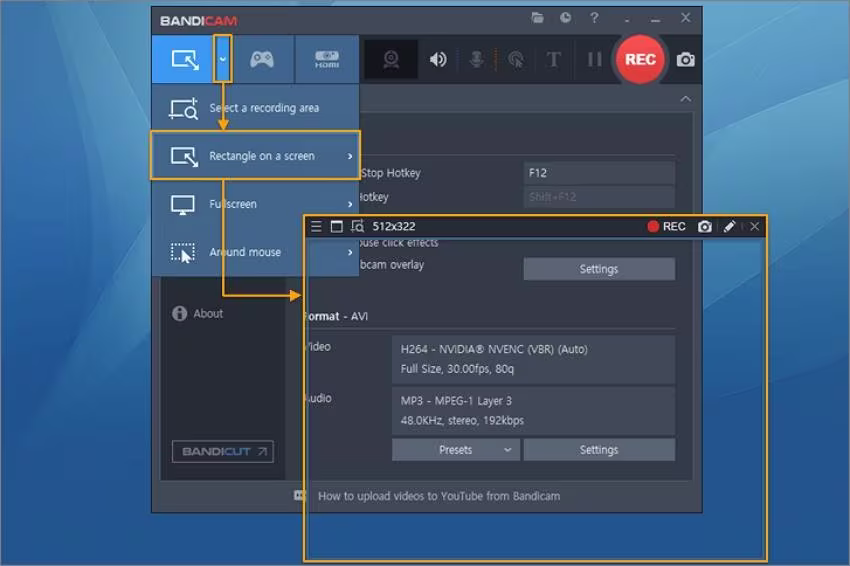Open hamburger menu on rectangle window
This screenshot has height=566, width=850.
click(x=316, y=227)
